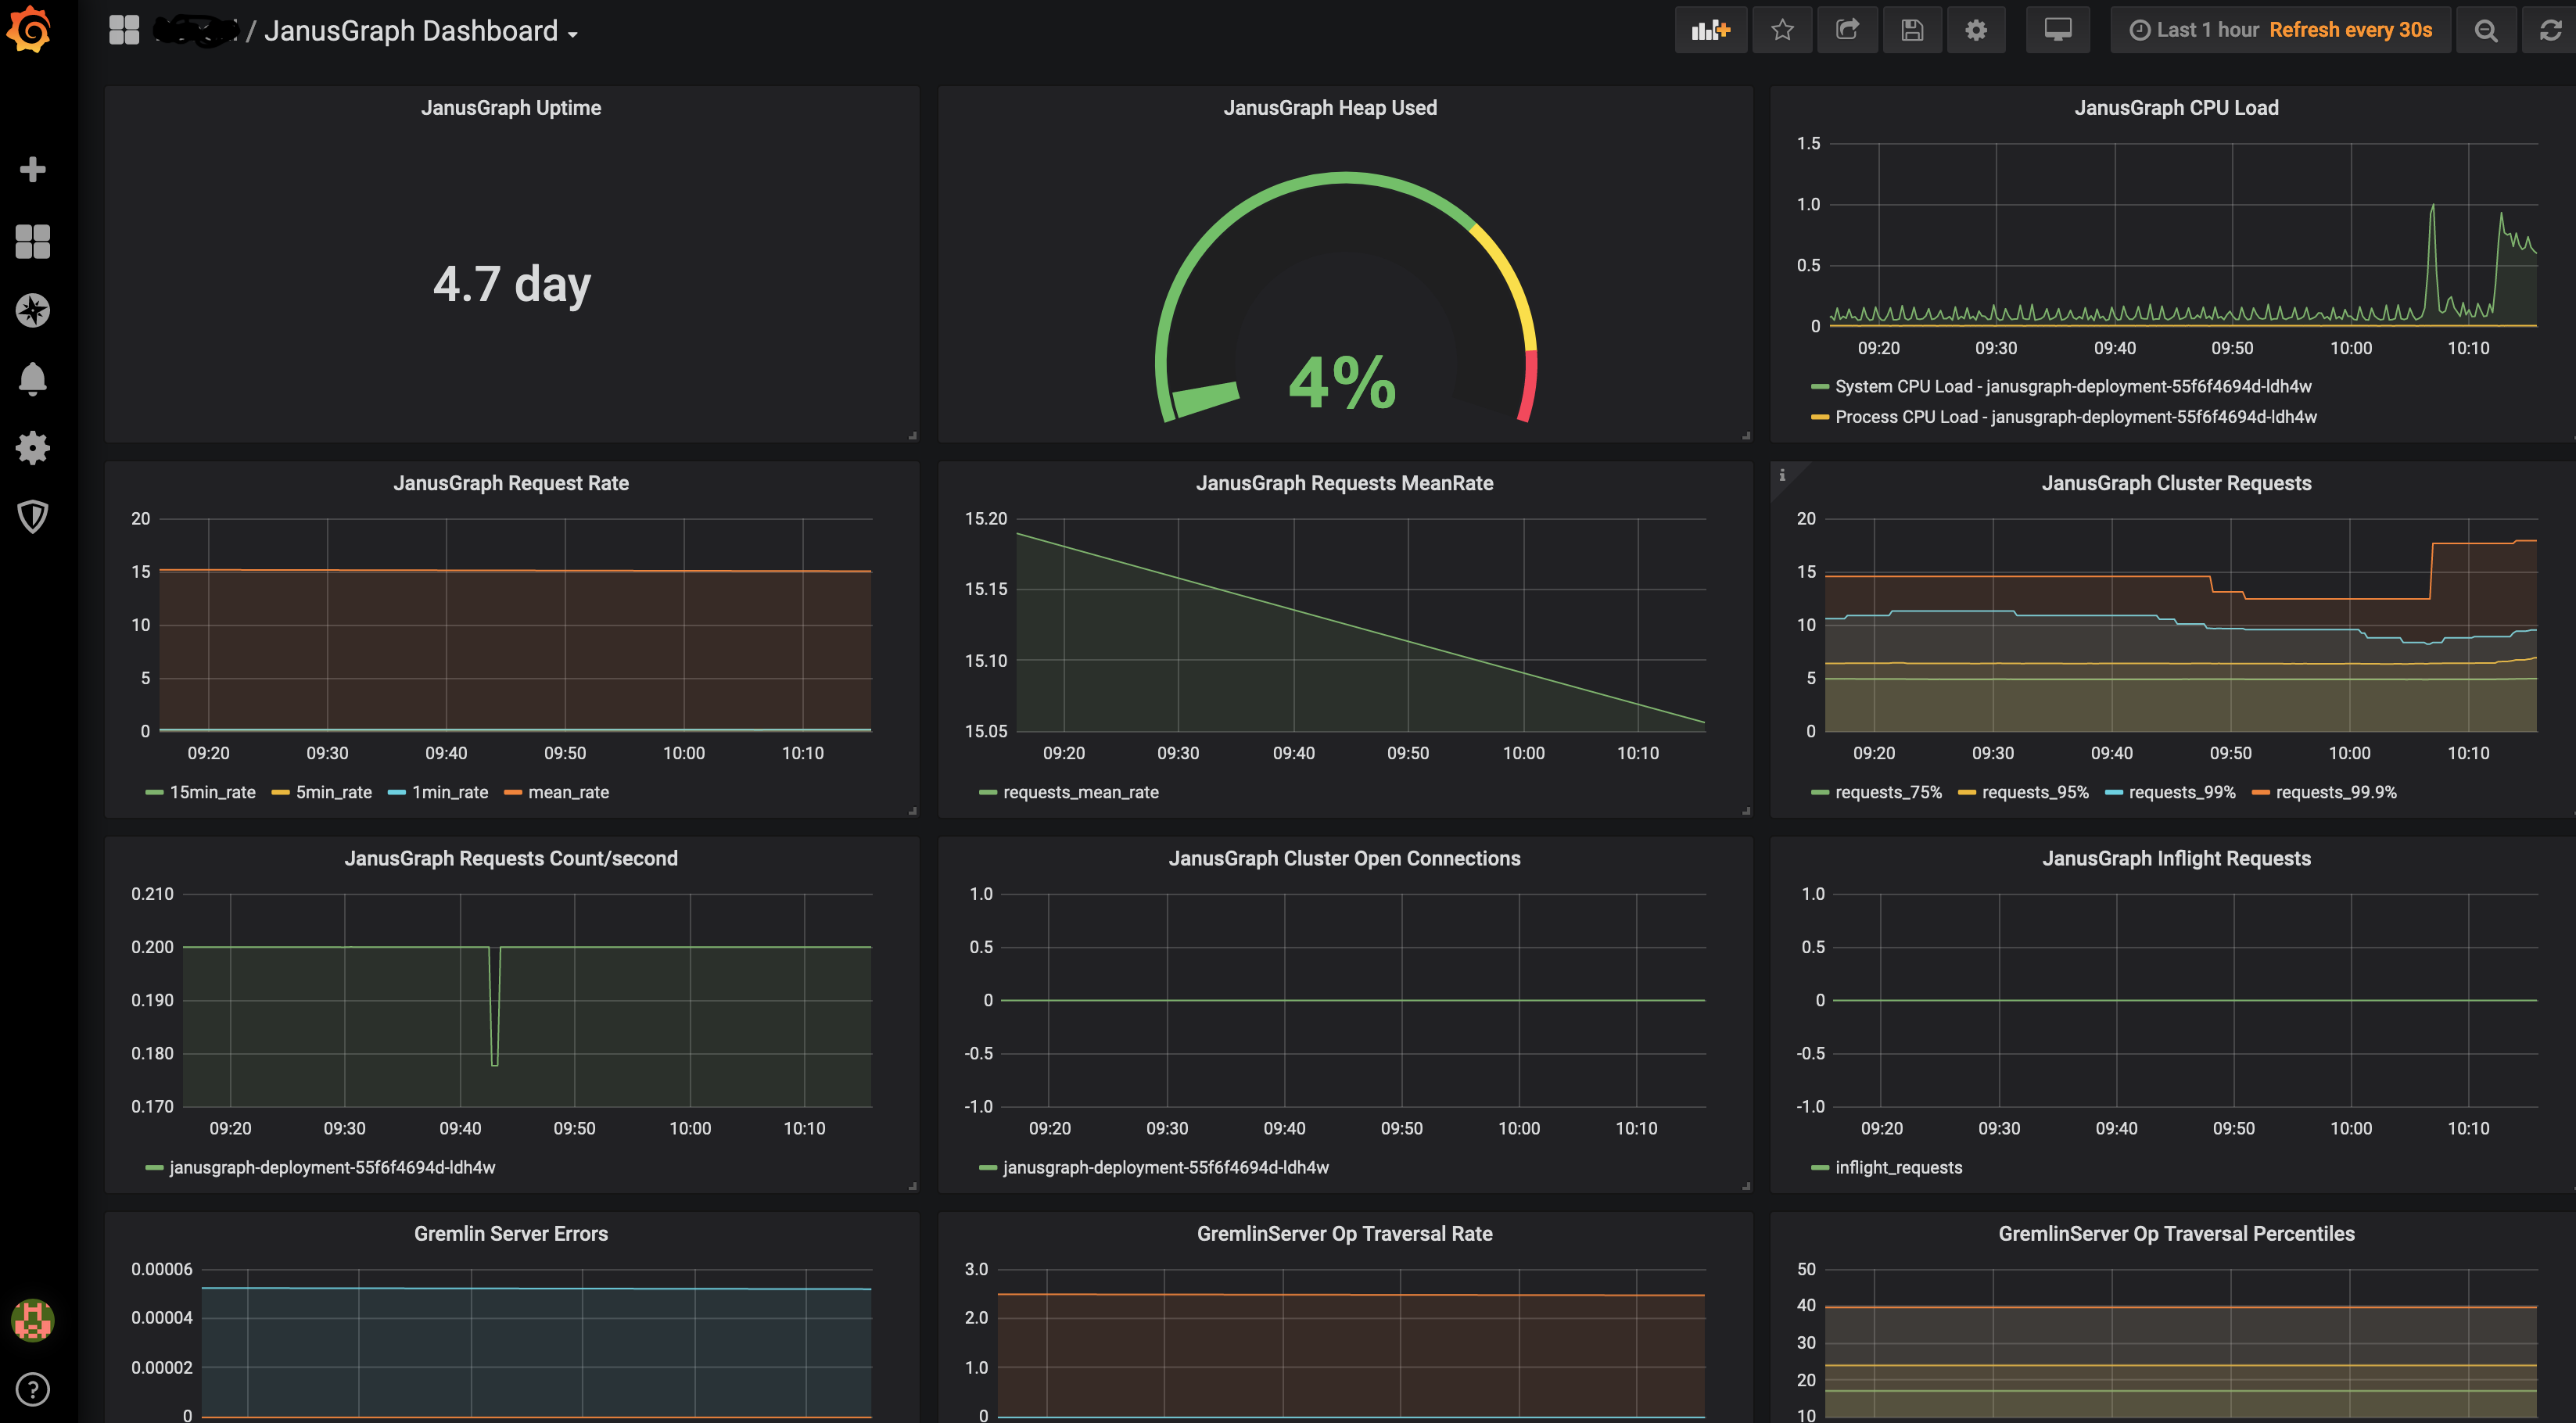Open the Explore compass icon

(33, 311)
